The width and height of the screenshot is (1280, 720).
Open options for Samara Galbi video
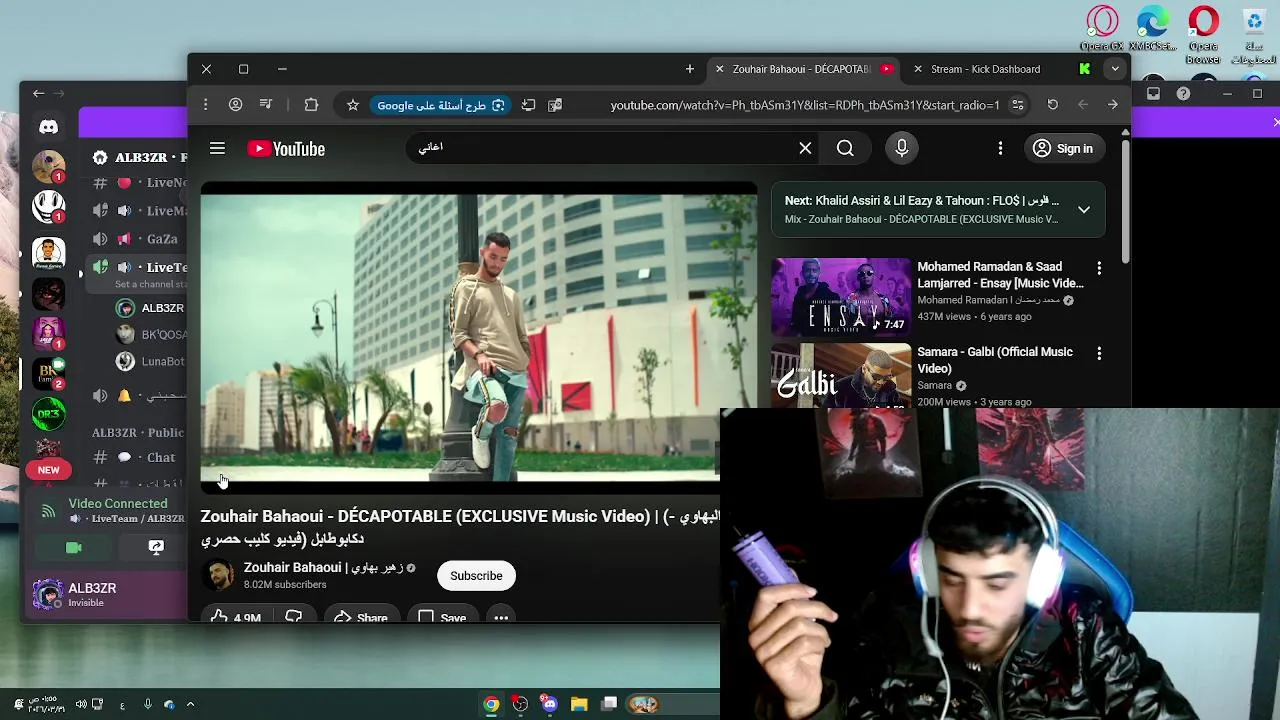pyautogui.click(x=1099, y=353)
